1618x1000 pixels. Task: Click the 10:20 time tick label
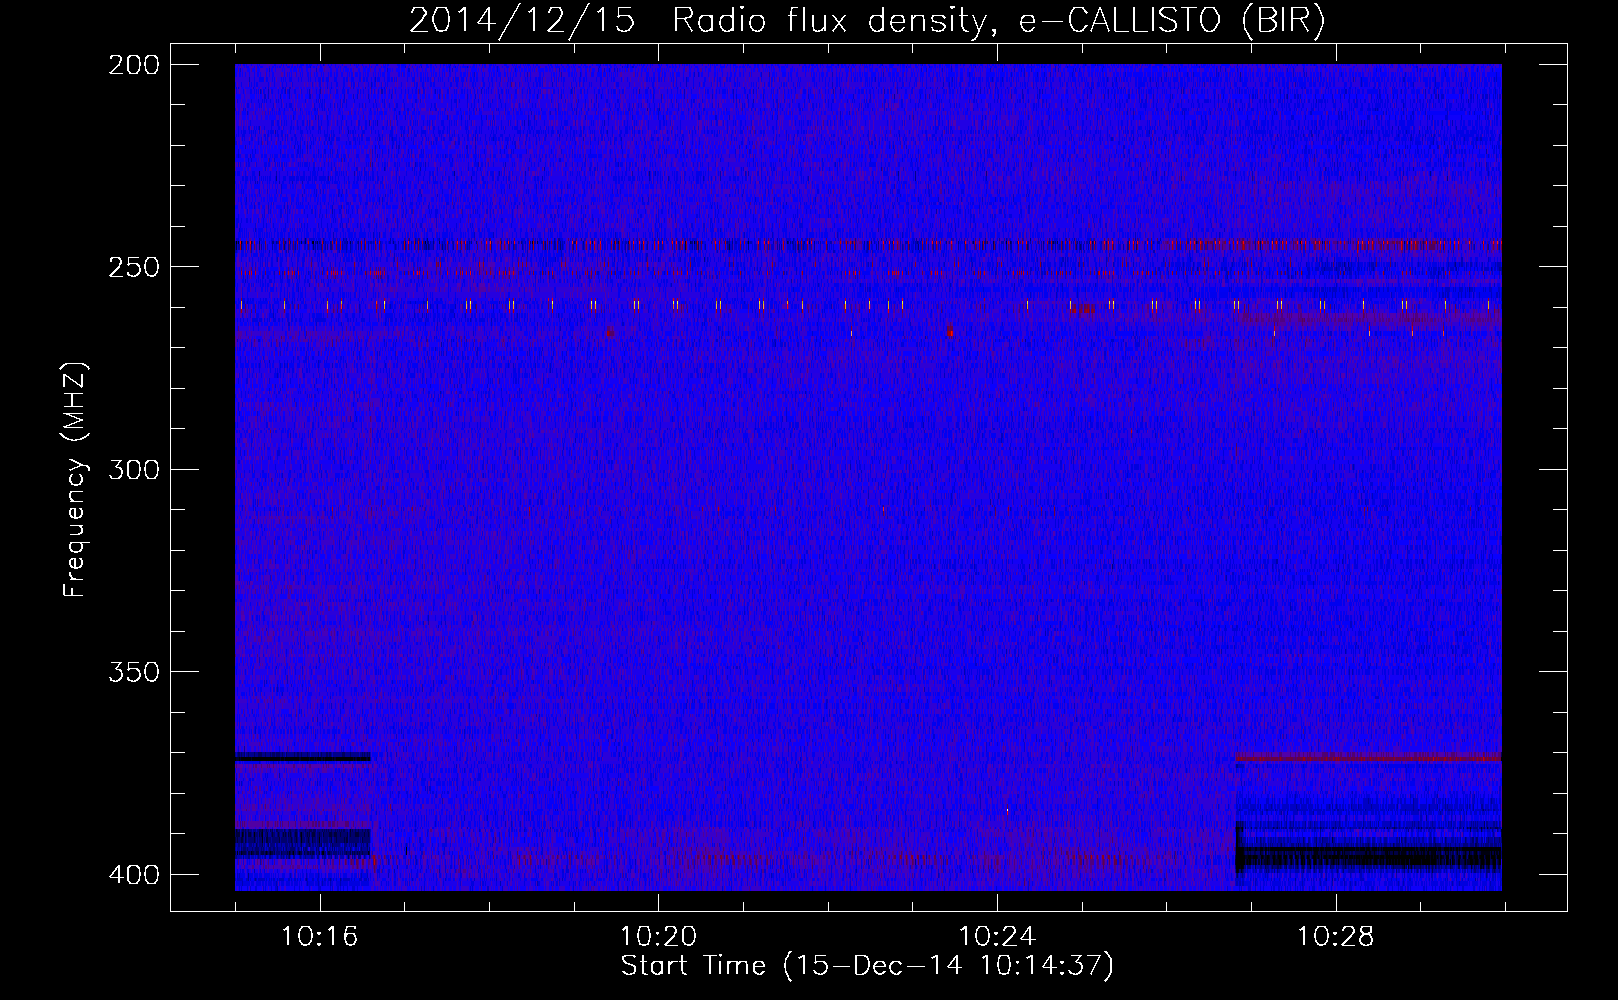pos(658,937)
